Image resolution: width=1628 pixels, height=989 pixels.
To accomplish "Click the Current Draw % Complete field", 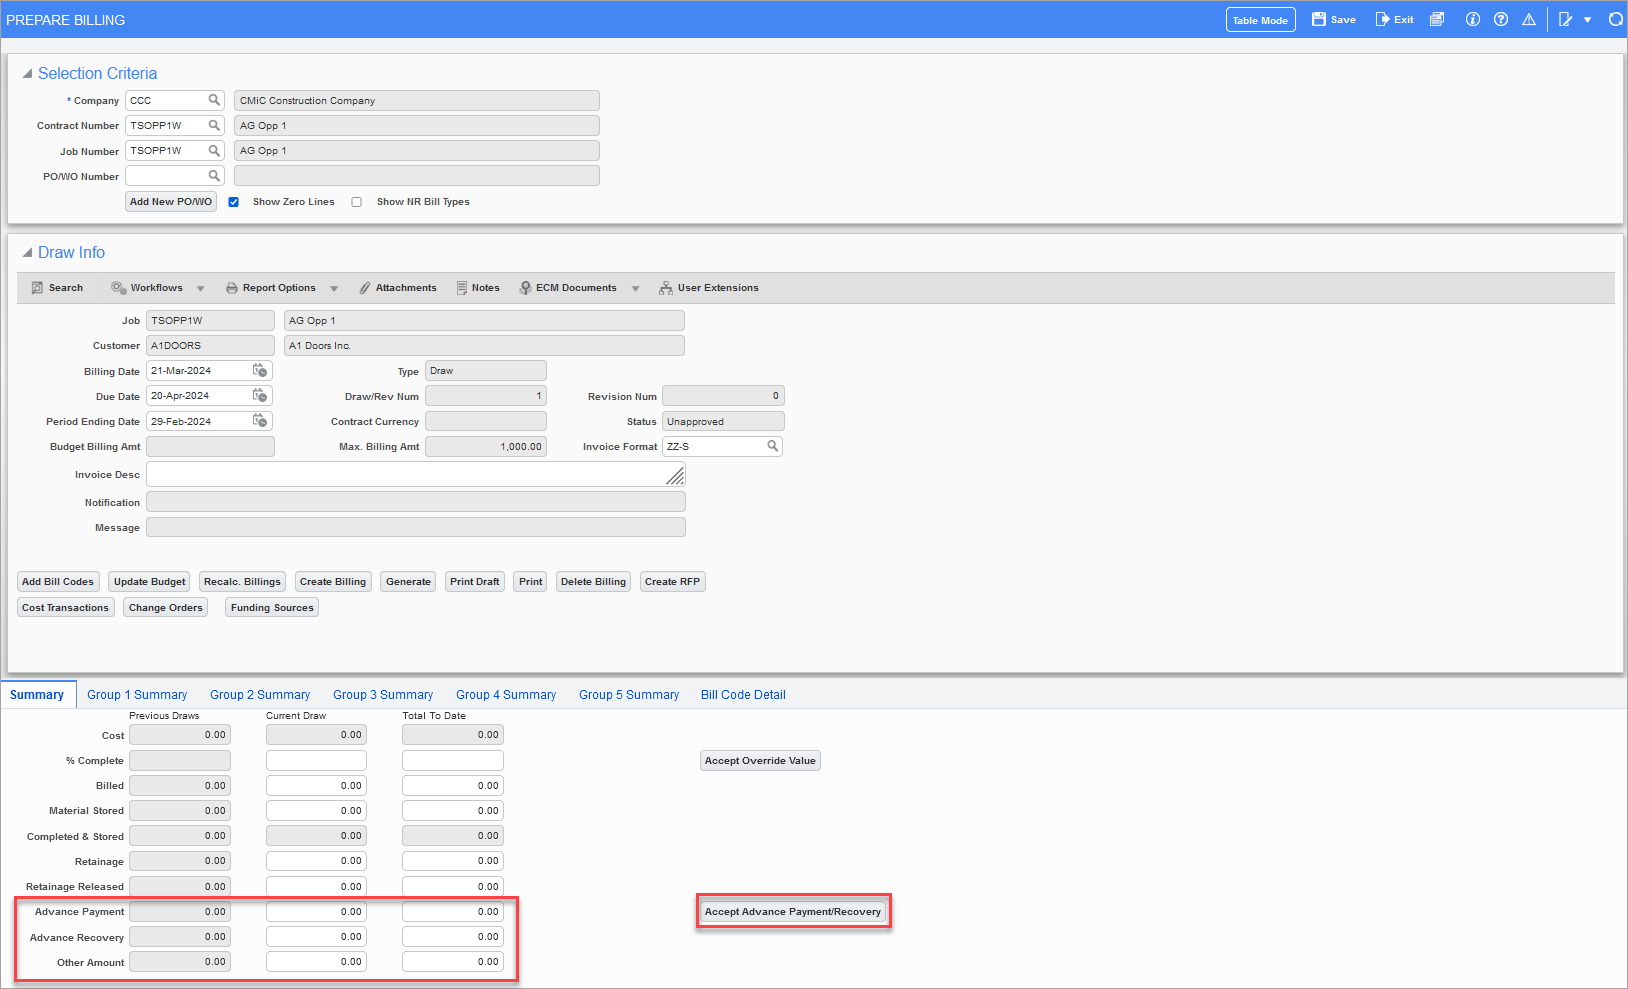I will click(x=316, y=761).
